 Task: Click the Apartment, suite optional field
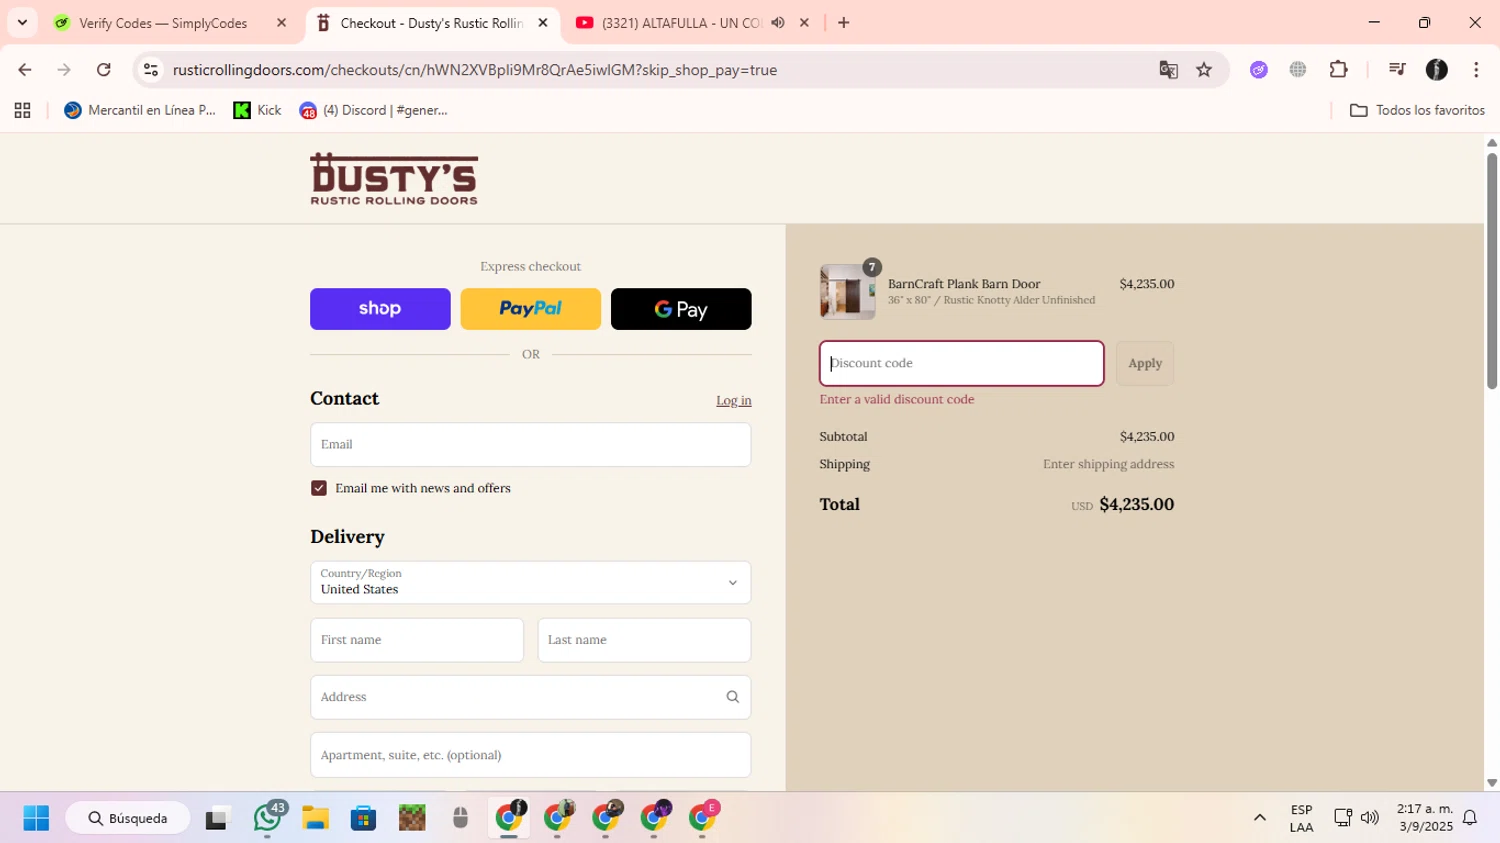click(530, 755)
